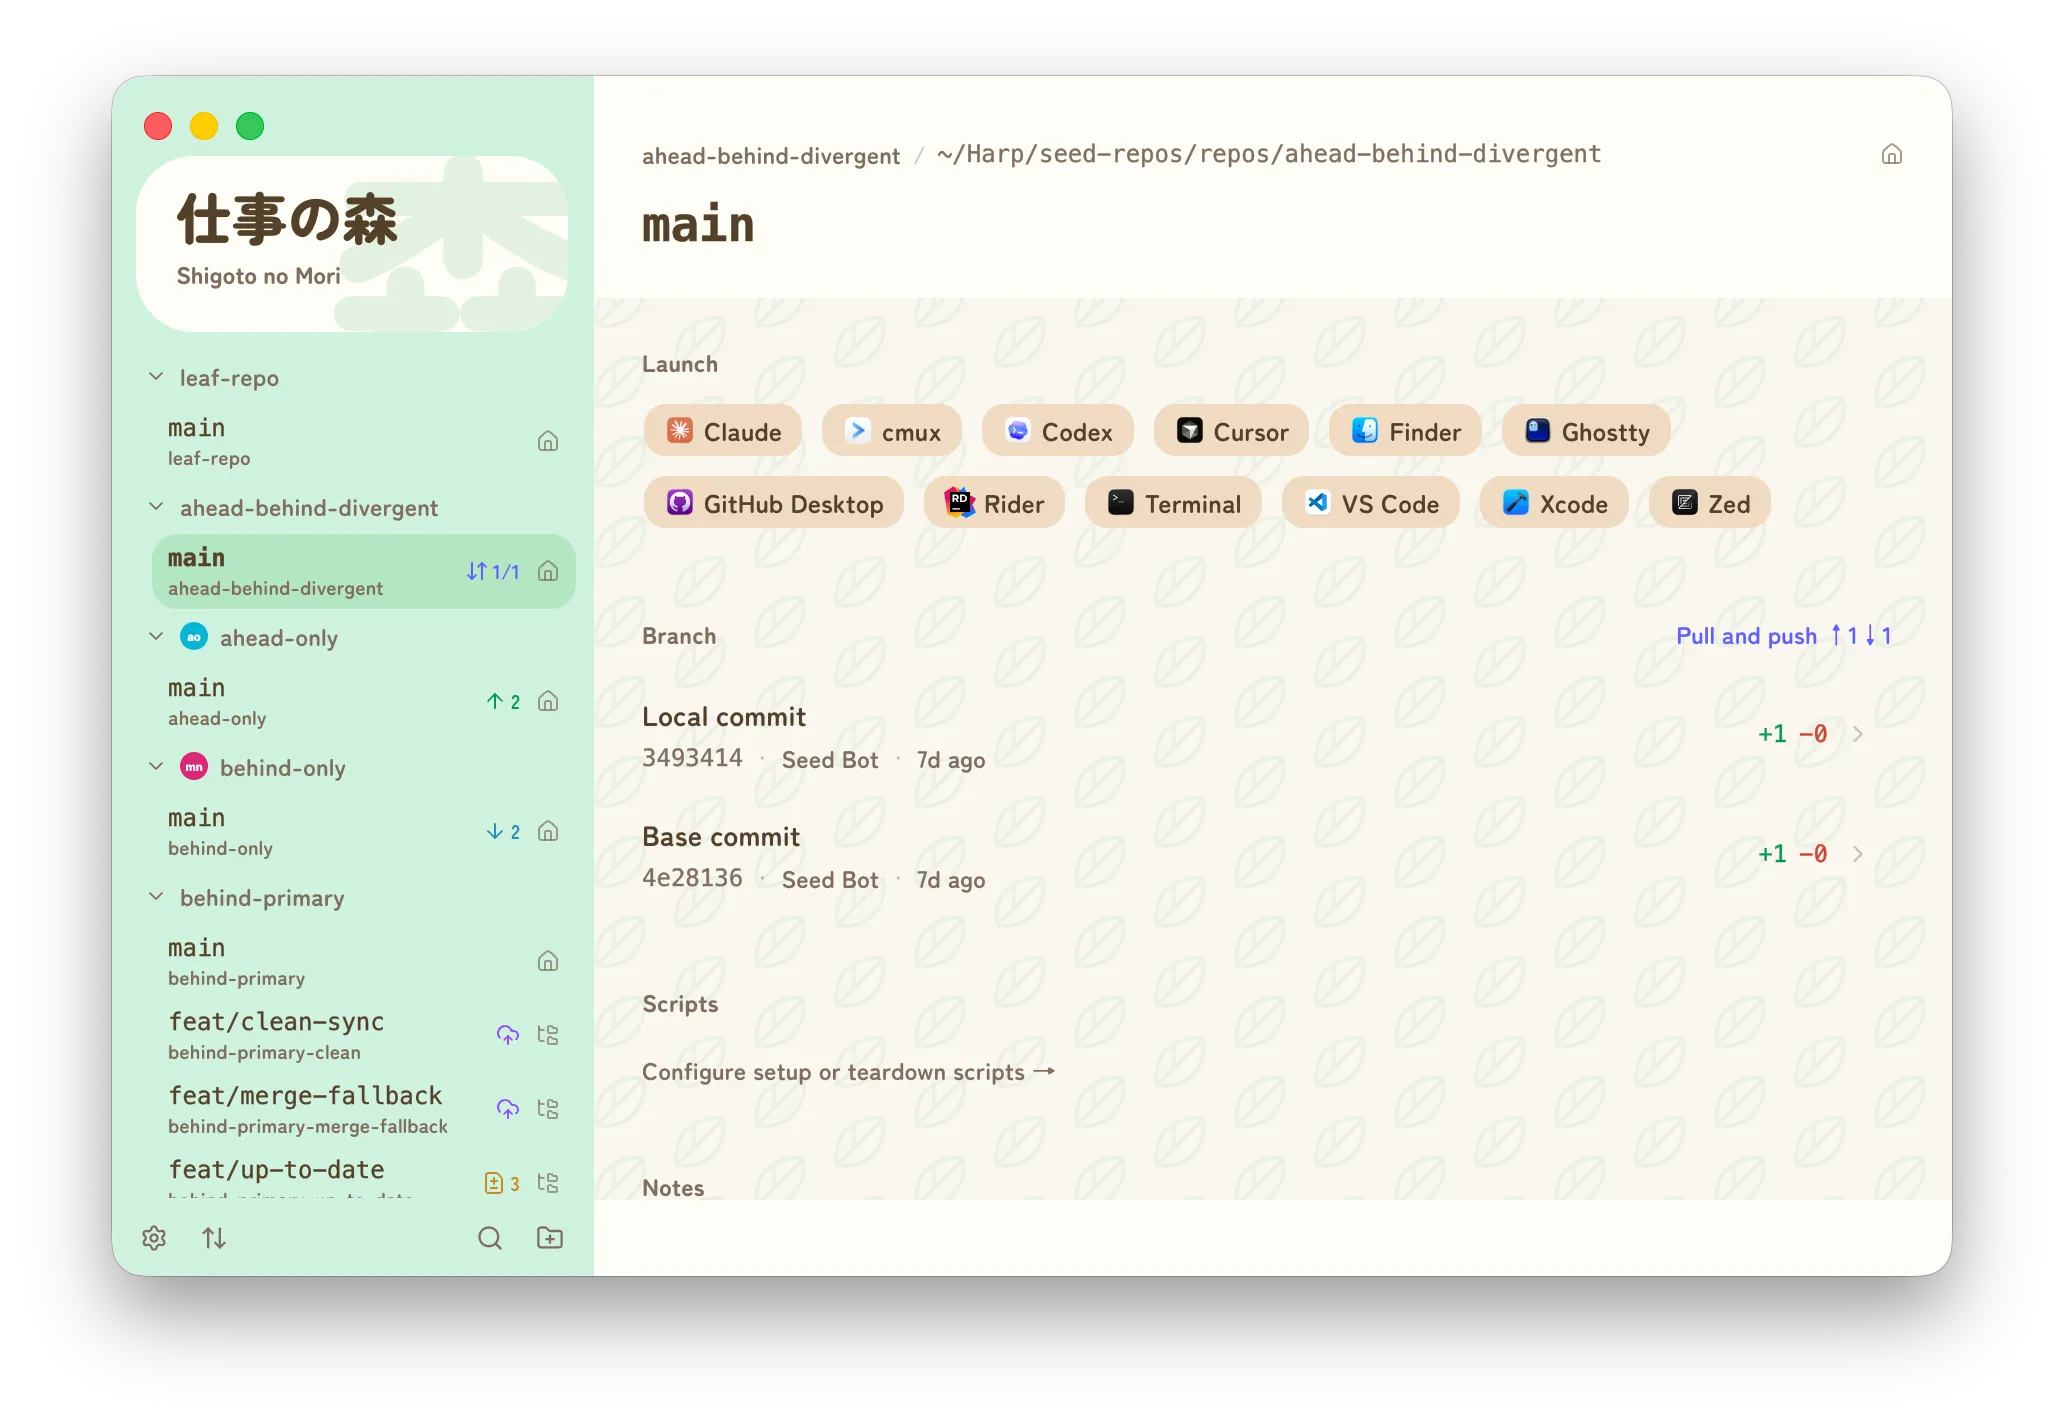Open in Terminal

click(x=1174, y=503)
